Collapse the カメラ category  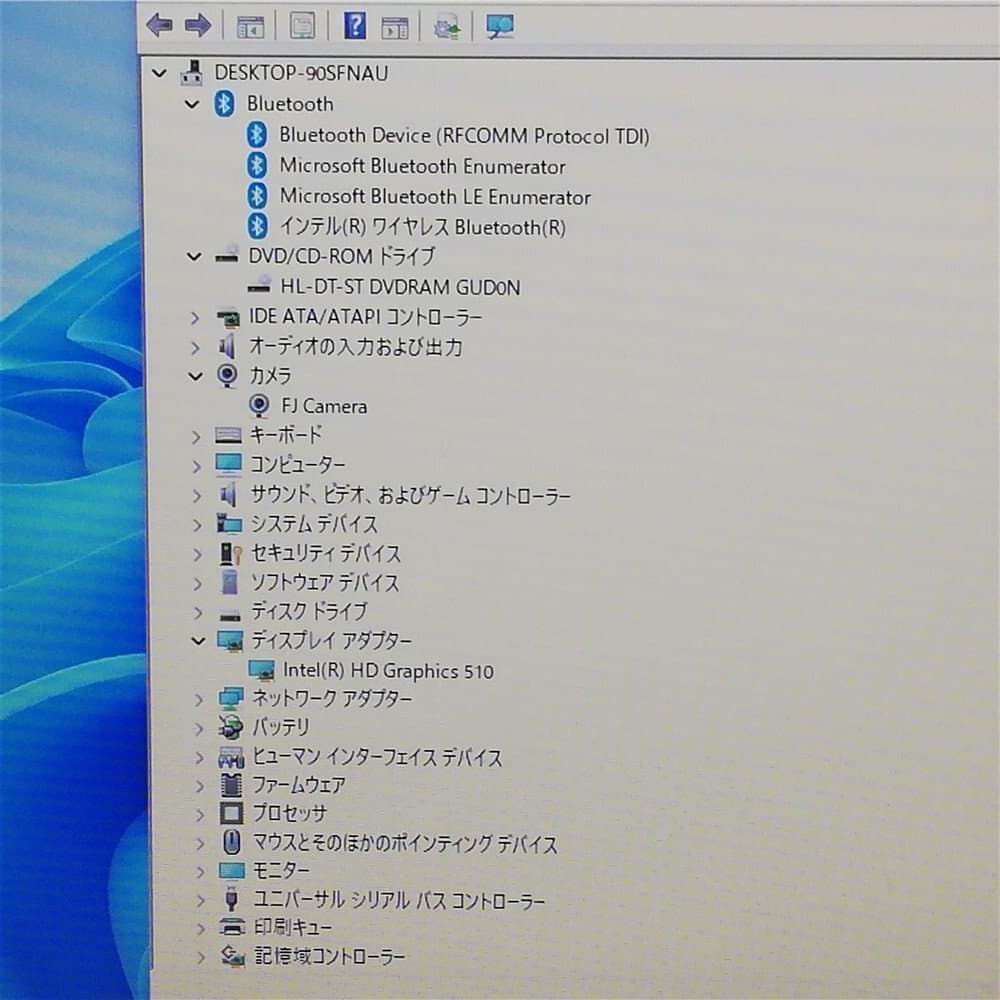point(195,376)
